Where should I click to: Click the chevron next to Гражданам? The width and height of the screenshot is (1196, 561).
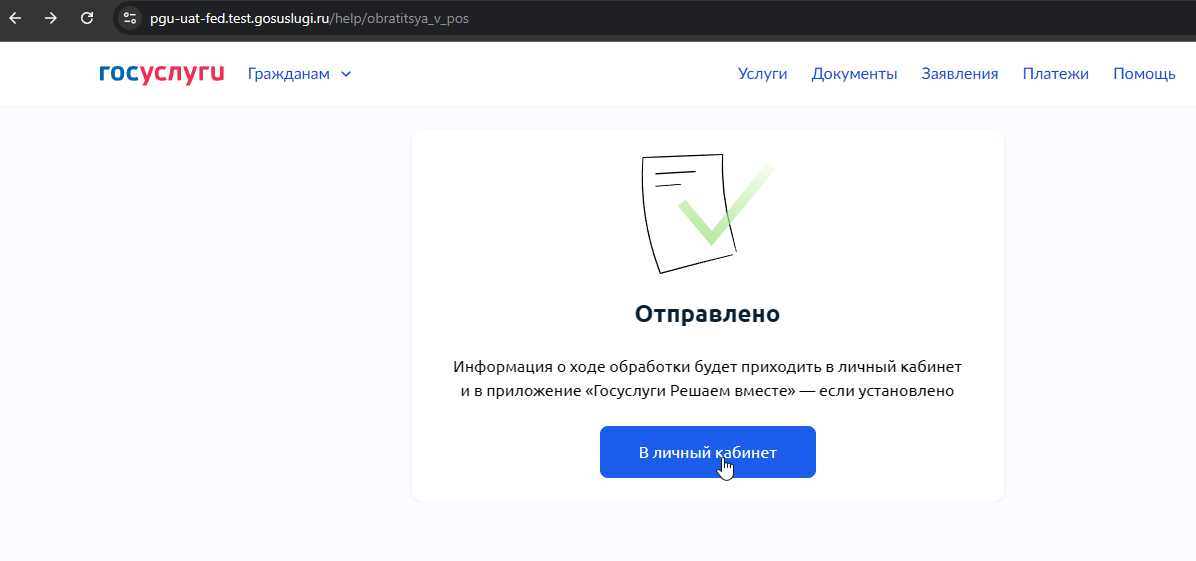point(346,74)
